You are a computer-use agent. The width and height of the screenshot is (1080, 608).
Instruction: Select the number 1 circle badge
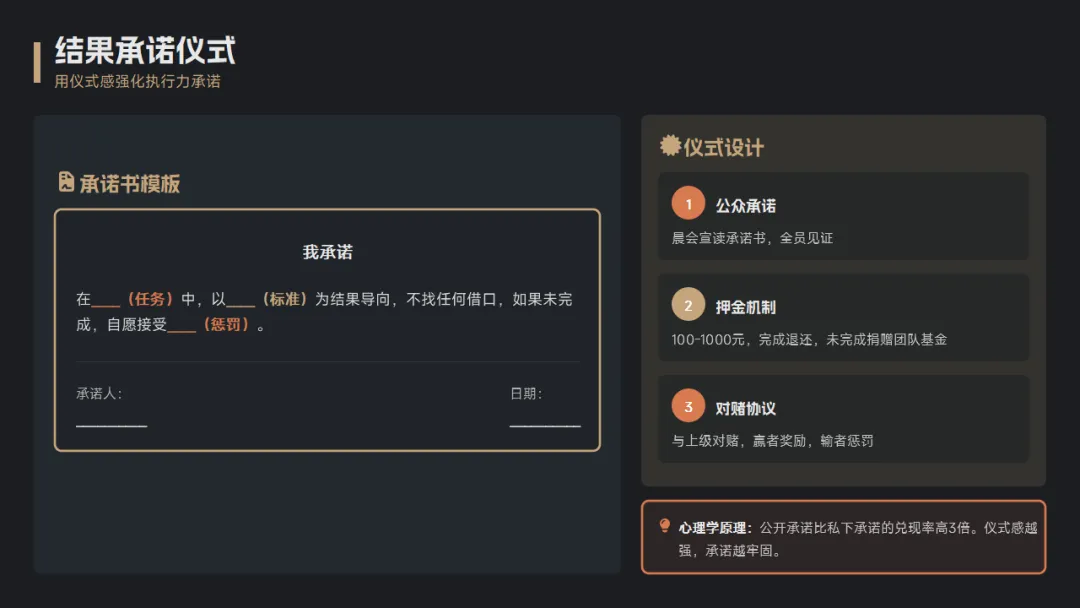coord(688,203)
